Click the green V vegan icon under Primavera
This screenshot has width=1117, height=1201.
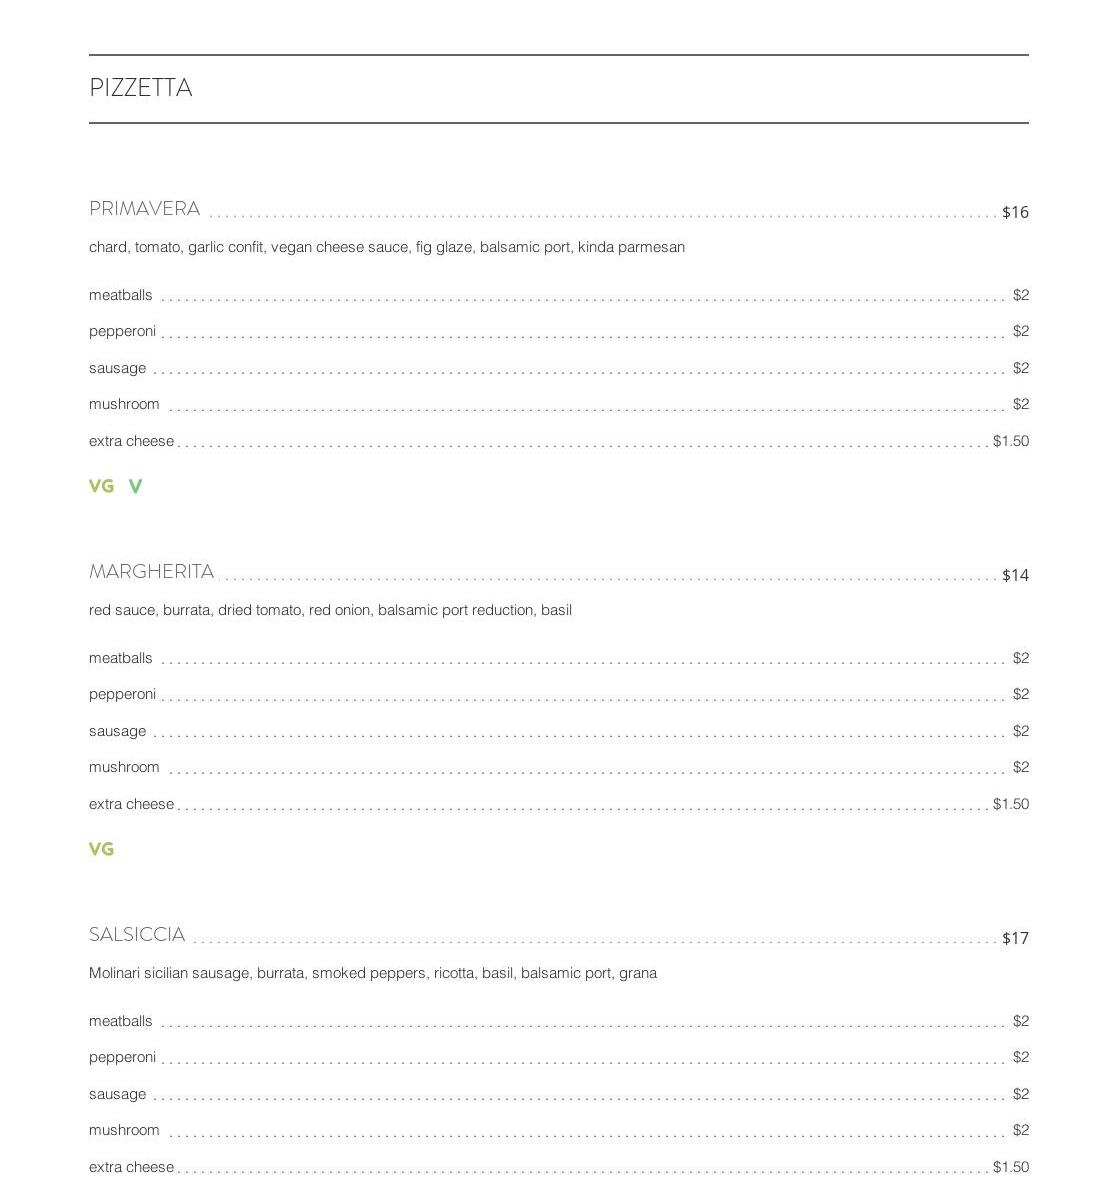[135, 486]
